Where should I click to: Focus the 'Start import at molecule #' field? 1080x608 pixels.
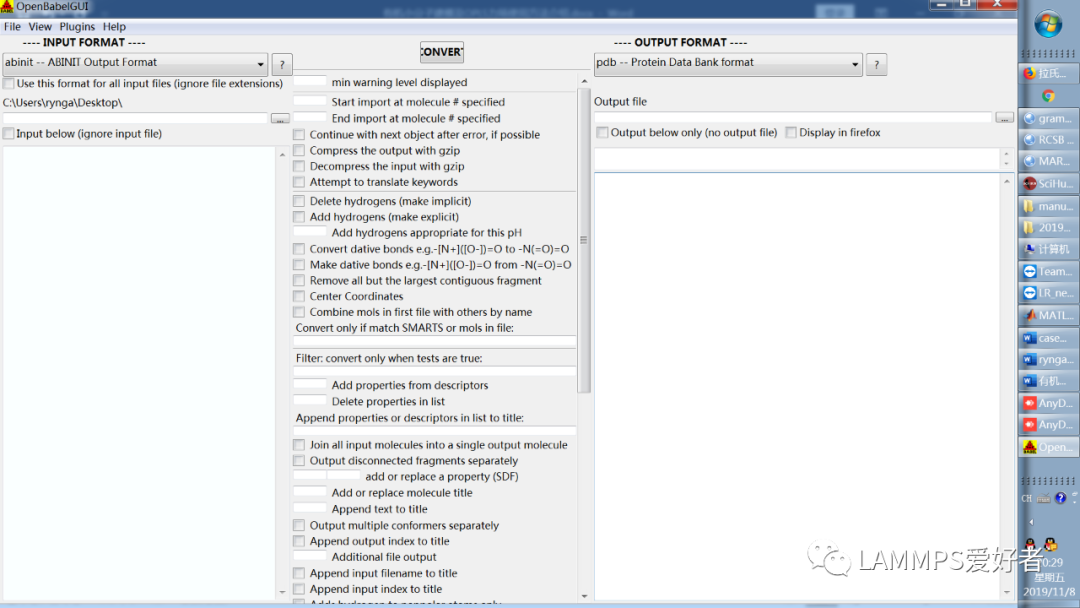point(310,101)
